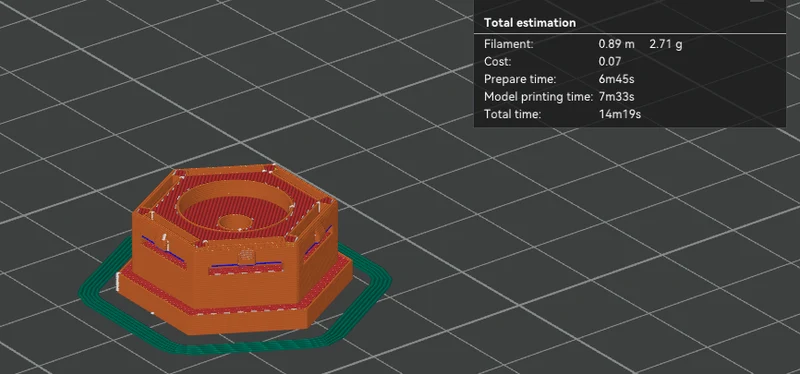Click the 7m33s model printing time
This screenshot has height=374, width=800.
point(616,96)
